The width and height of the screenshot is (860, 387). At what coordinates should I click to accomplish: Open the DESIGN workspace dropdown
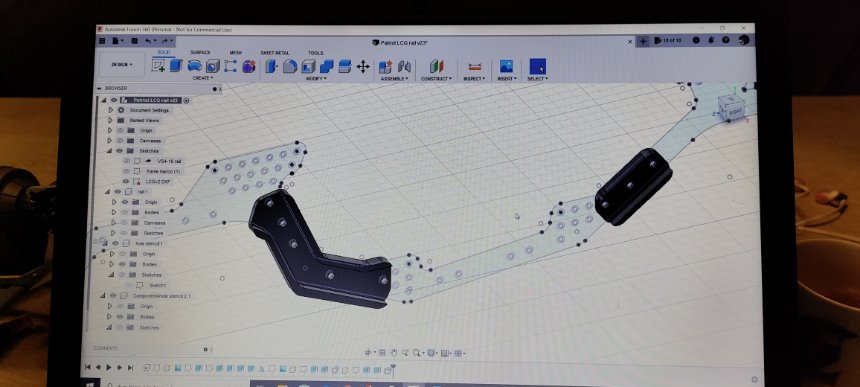(x=122, y=65)
